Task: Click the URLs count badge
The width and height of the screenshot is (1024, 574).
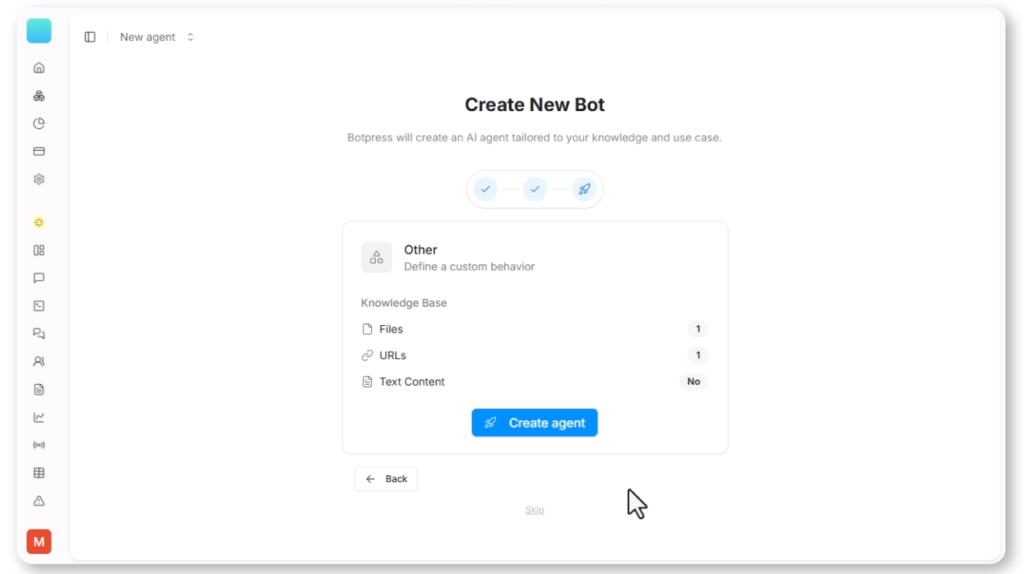Action: coord(698,355)
